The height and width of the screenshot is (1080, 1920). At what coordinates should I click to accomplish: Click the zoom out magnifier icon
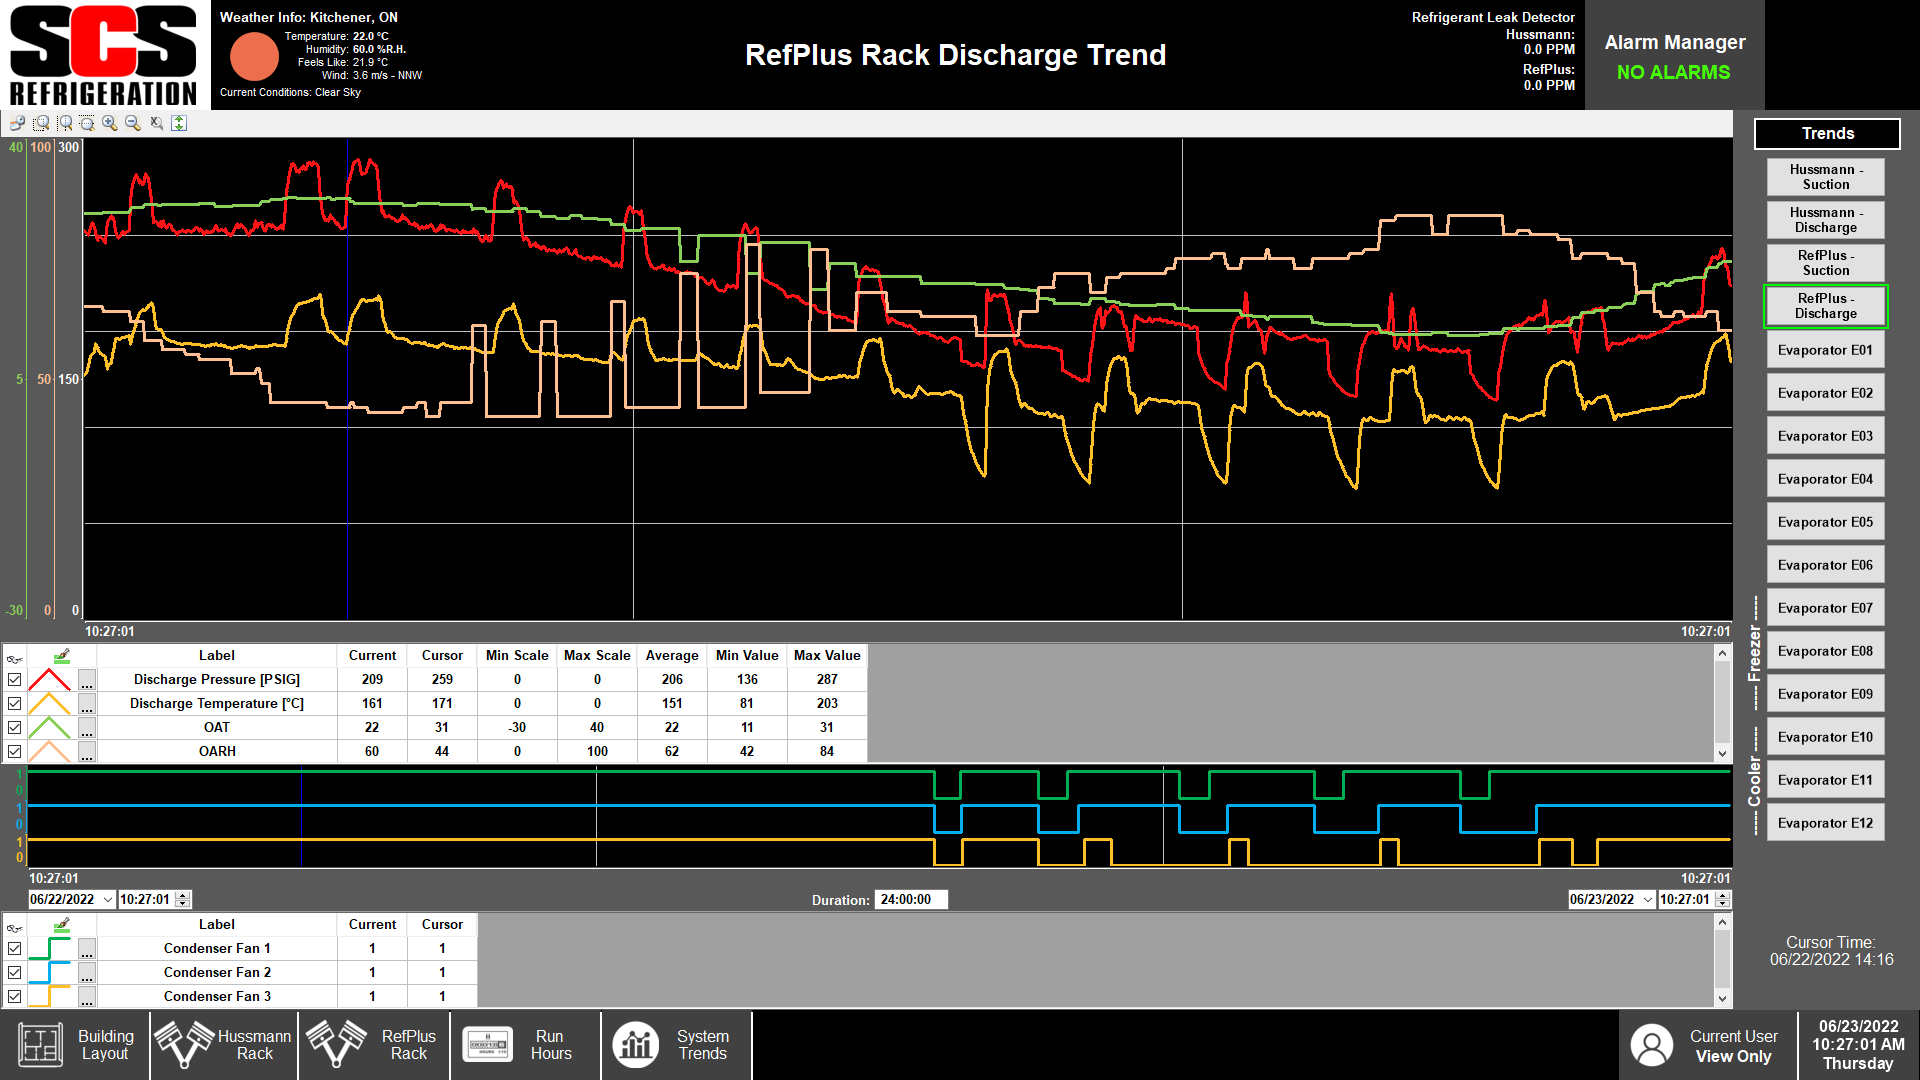[133, 123]
